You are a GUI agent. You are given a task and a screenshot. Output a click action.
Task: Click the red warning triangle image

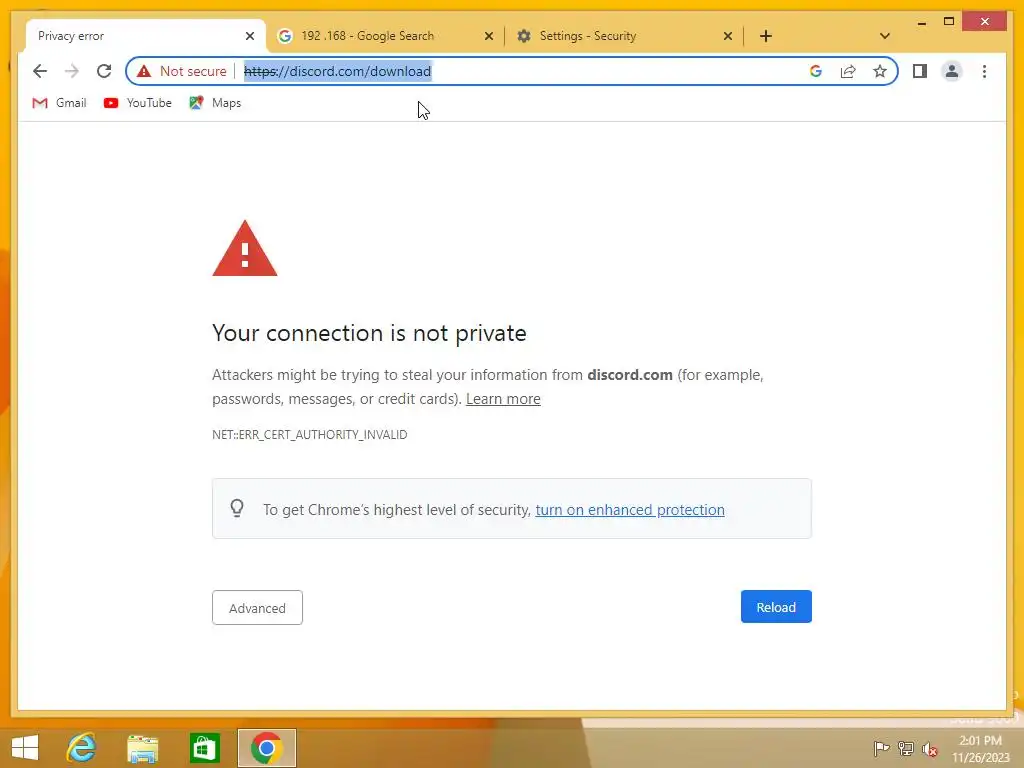click(245, 249)
